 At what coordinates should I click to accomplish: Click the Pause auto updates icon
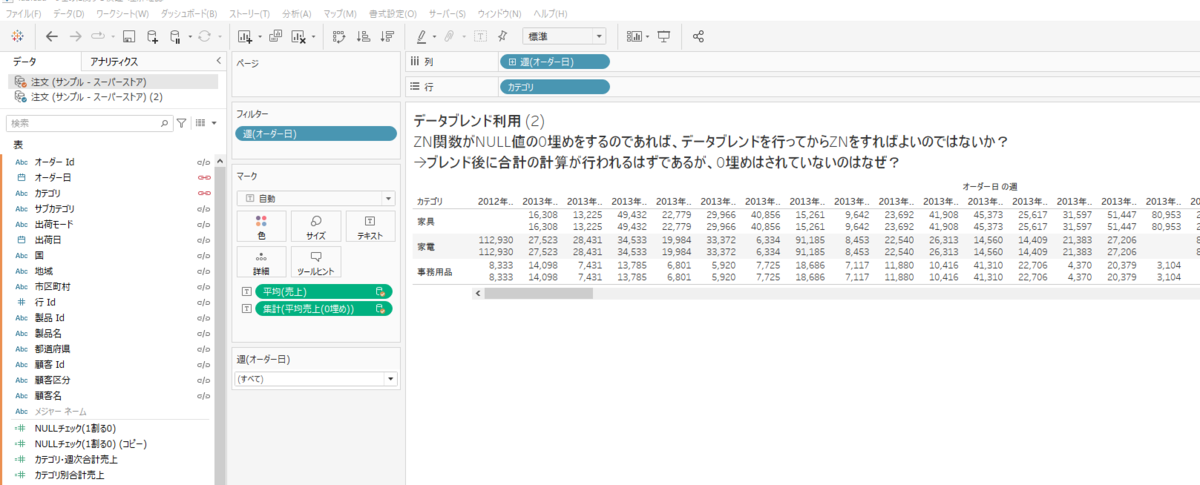[x=174, y=36]
